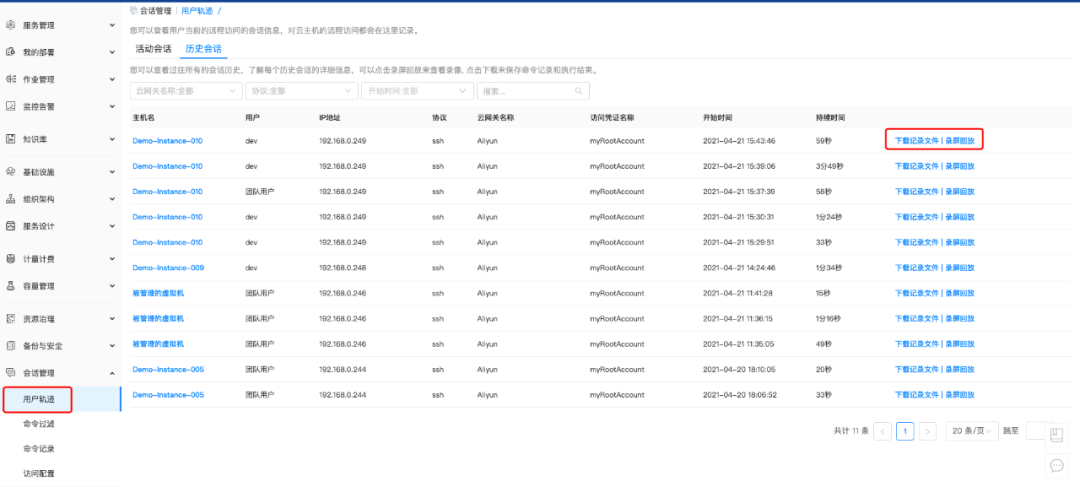Click the 开始时间 column header

[x=718, y=118]
